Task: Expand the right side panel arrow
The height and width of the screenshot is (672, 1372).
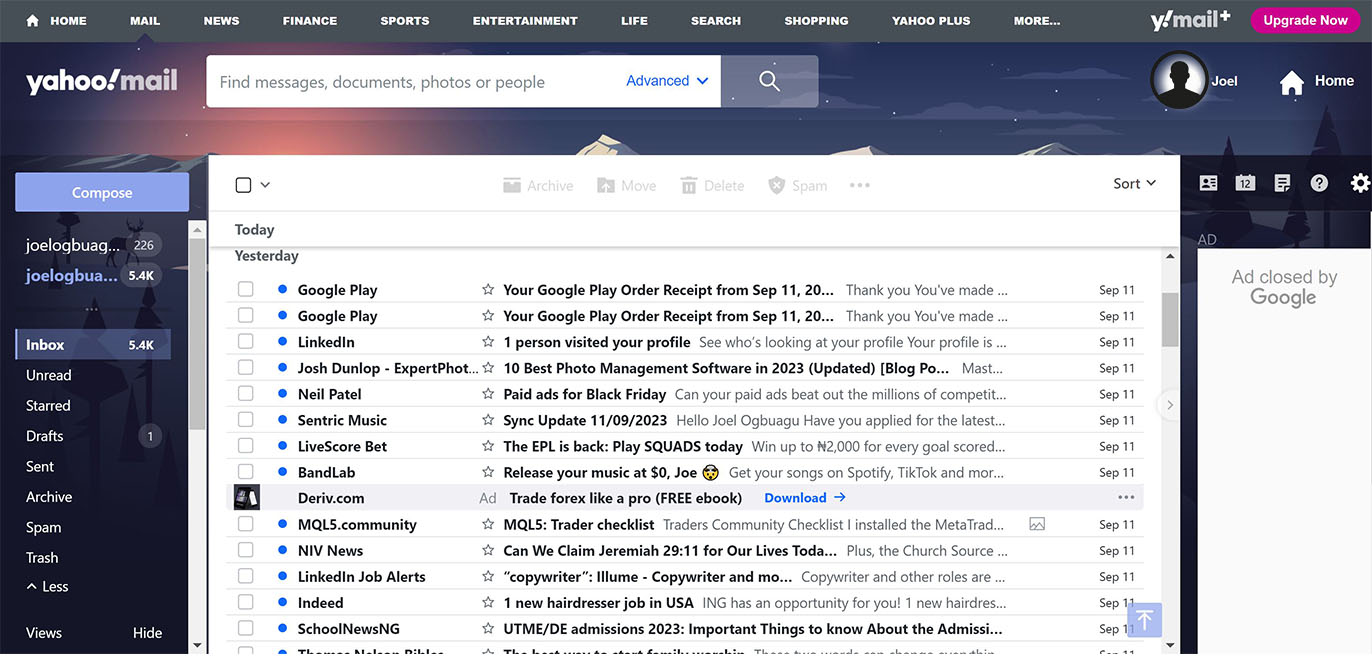Action: click(x=1169, y=405)
